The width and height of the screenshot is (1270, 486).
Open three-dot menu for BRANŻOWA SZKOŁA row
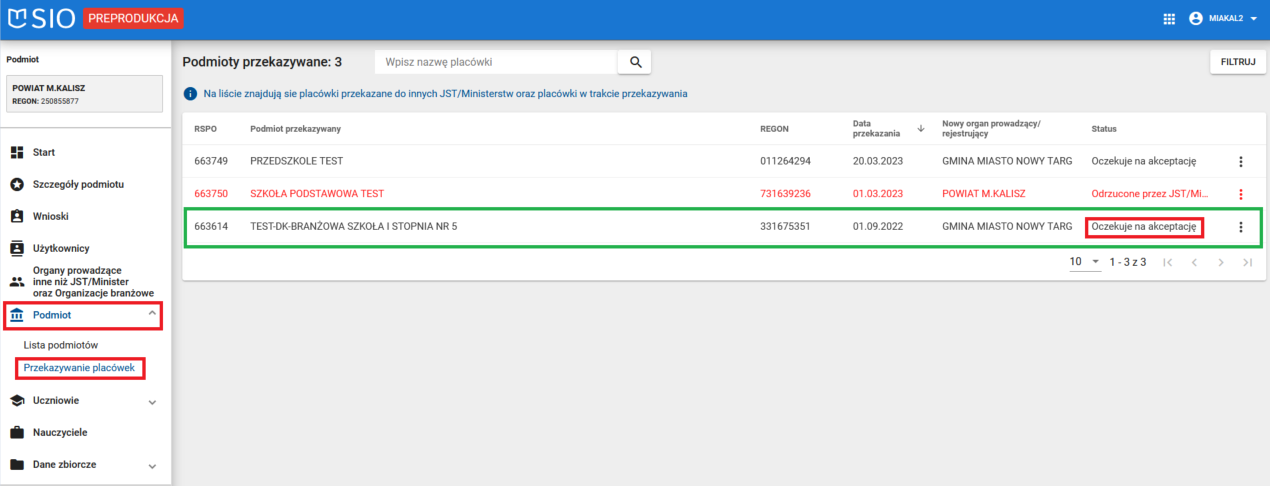point(1241,227)
